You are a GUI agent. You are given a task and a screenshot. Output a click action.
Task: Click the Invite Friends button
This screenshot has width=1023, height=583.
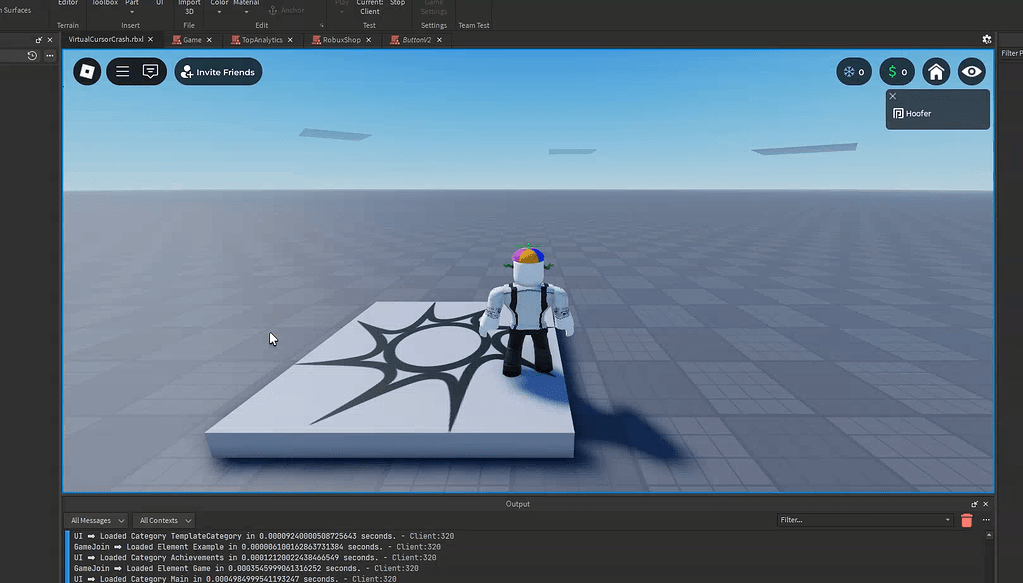click(x=218, y=71)
